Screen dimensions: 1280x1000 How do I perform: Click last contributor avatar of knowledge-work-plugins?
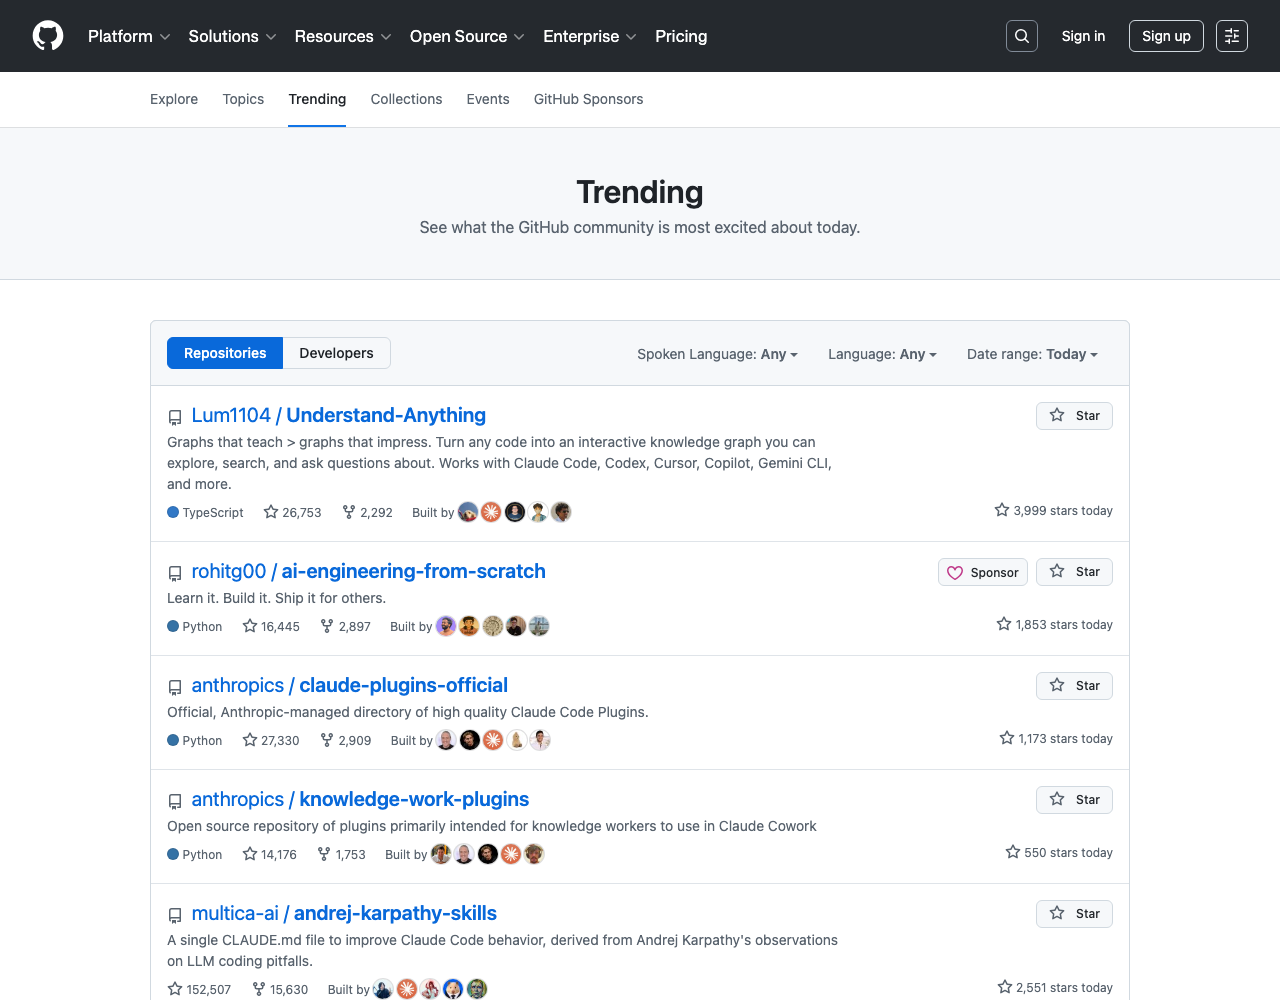(x=534, y=854)
